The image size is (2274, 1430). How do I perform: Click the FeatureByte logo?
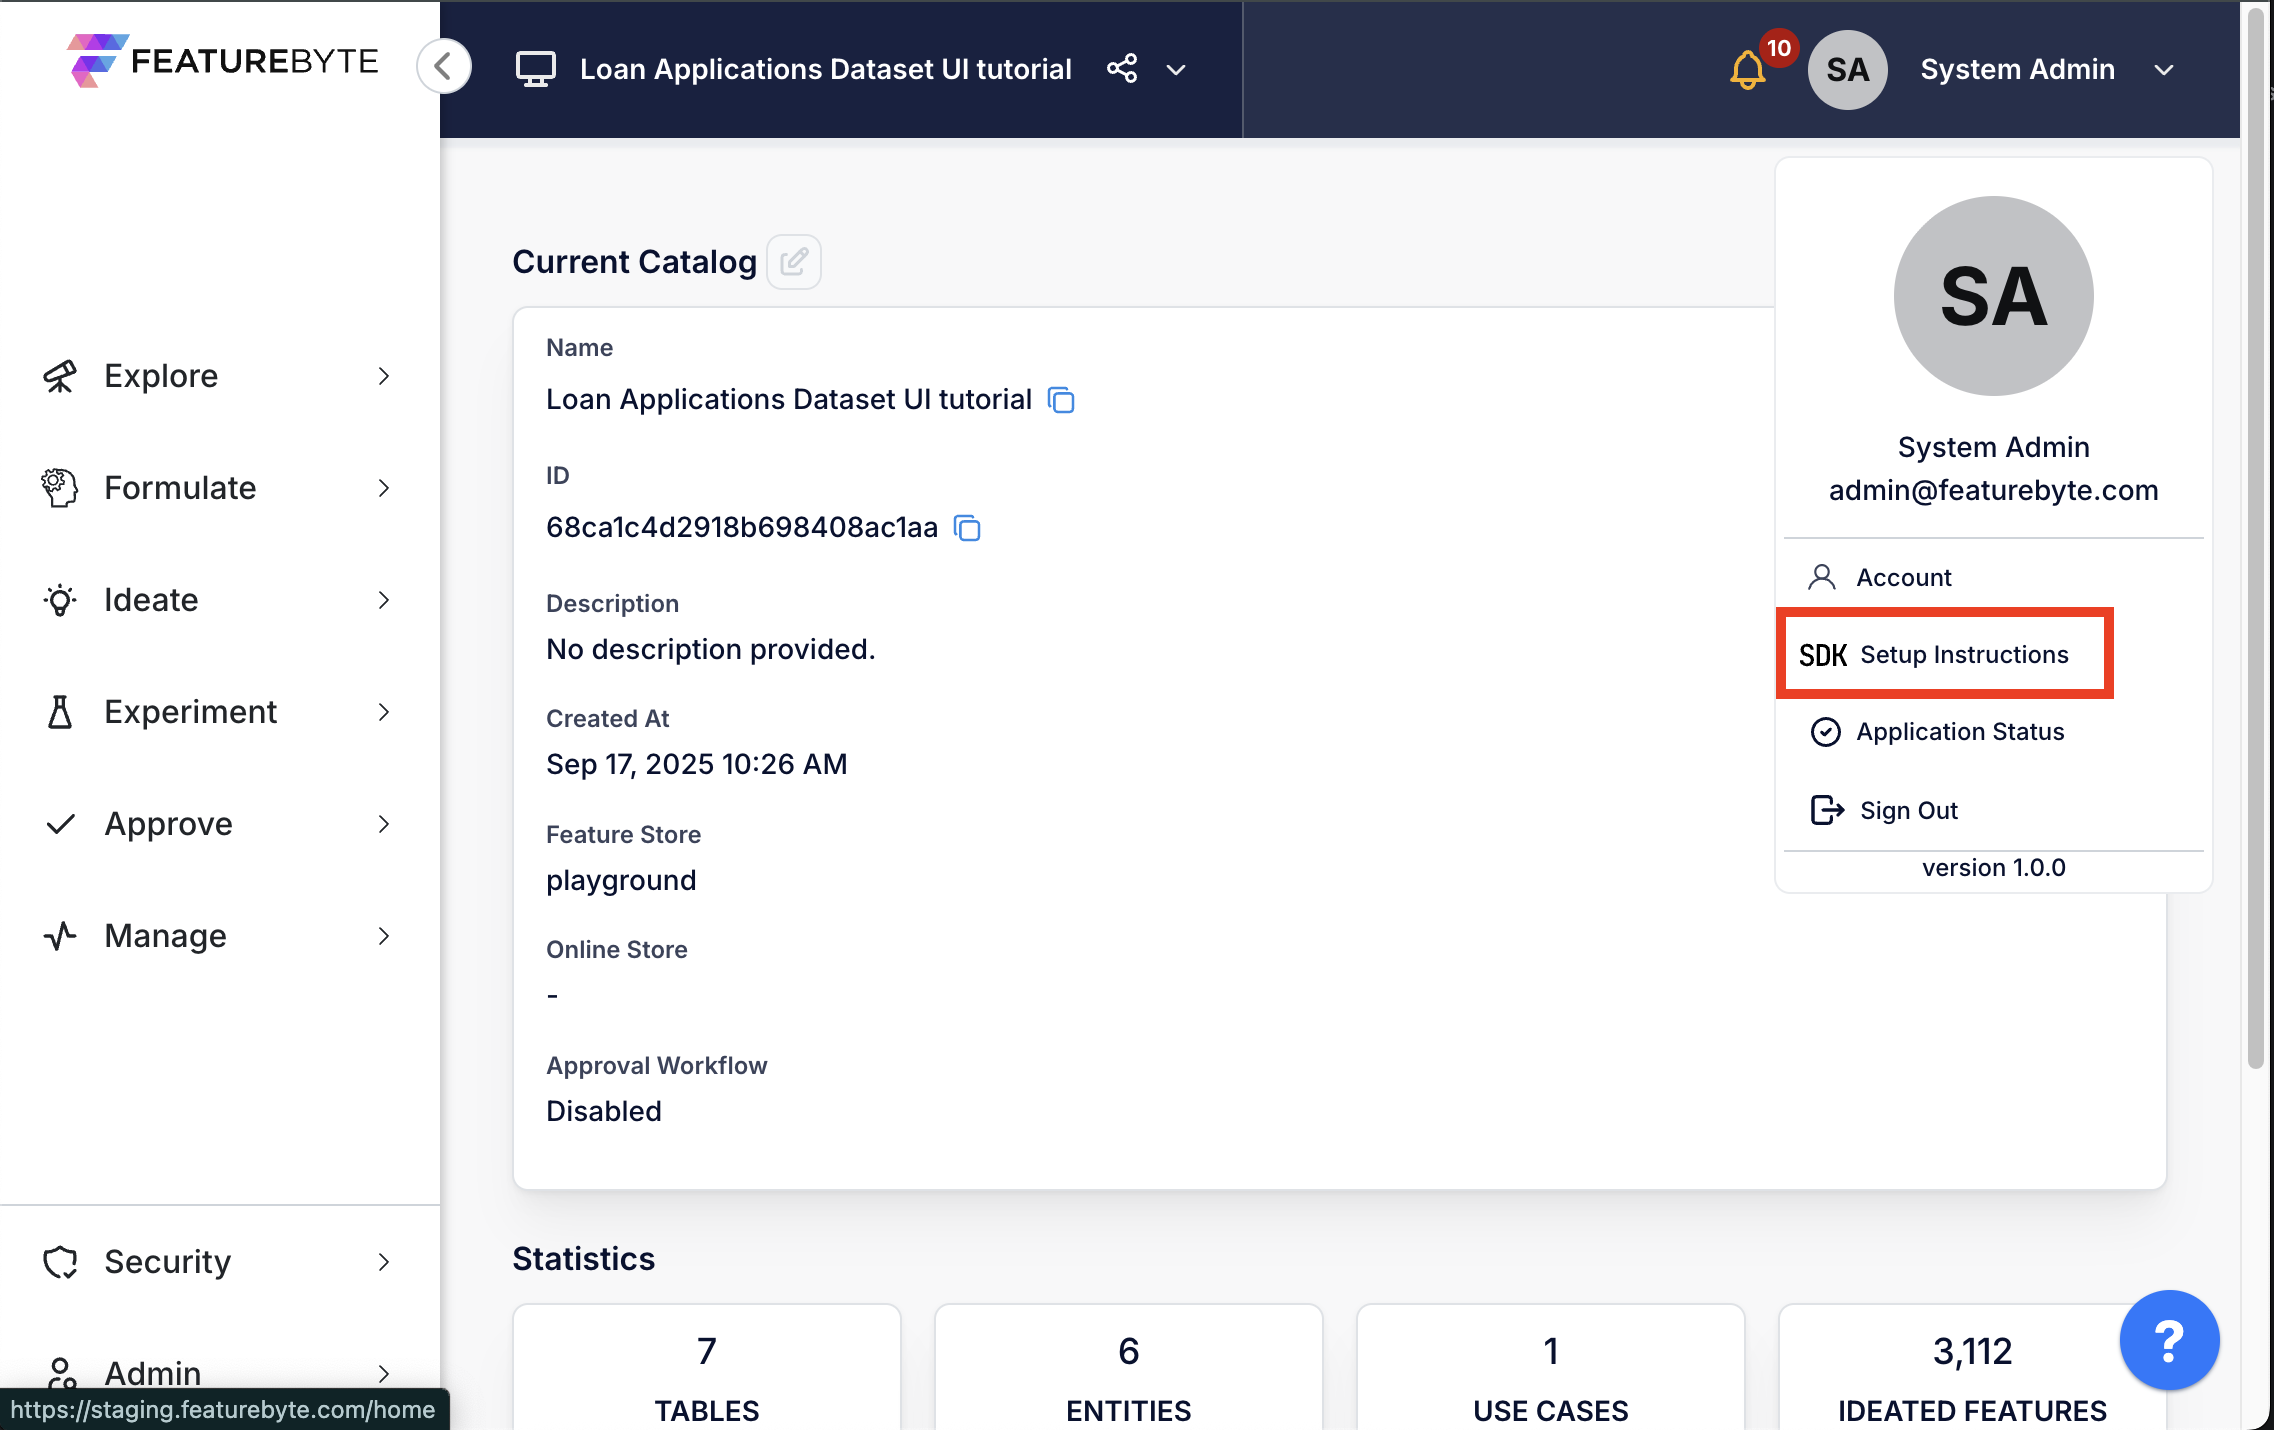(x=223, y=61)
